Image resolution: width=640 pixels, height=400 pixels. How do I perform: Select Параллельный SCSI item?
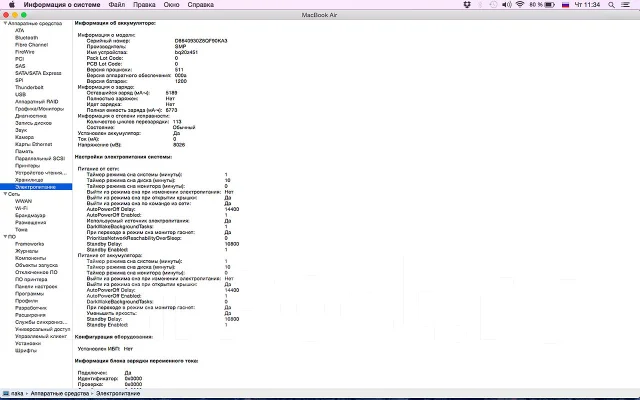(x=40, y=158)
